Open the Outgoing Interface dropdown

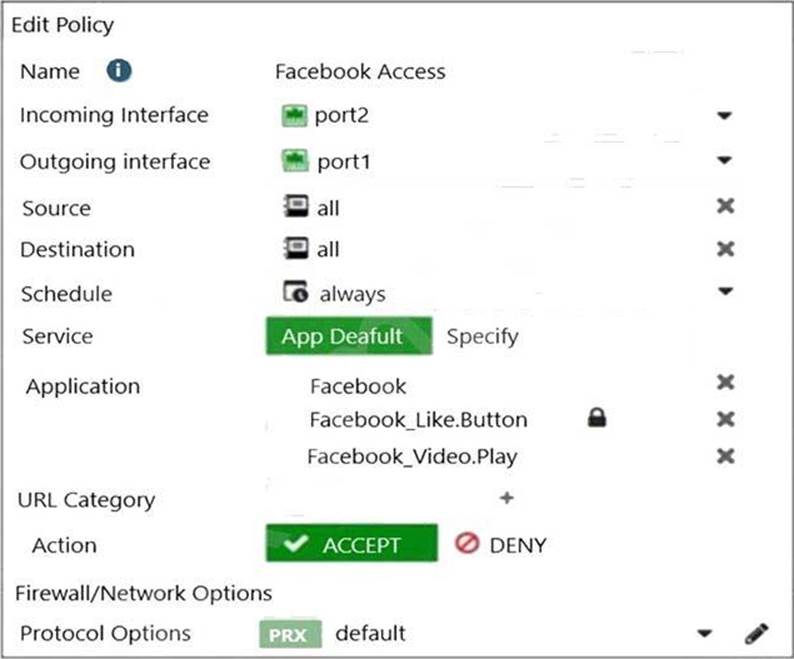point(725,161)
